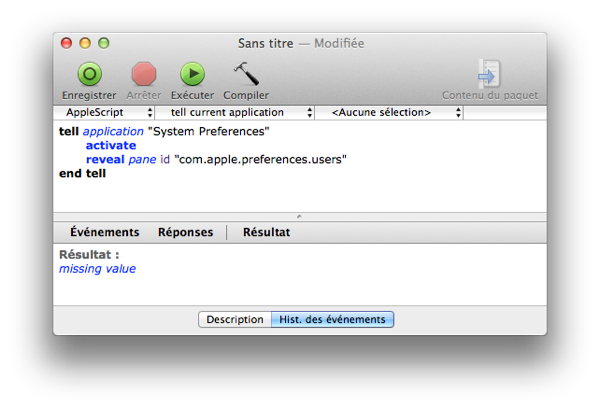Viewport: 600px width, 409px height.
Task: Select the Réponses tab
Action: (185, 232)
